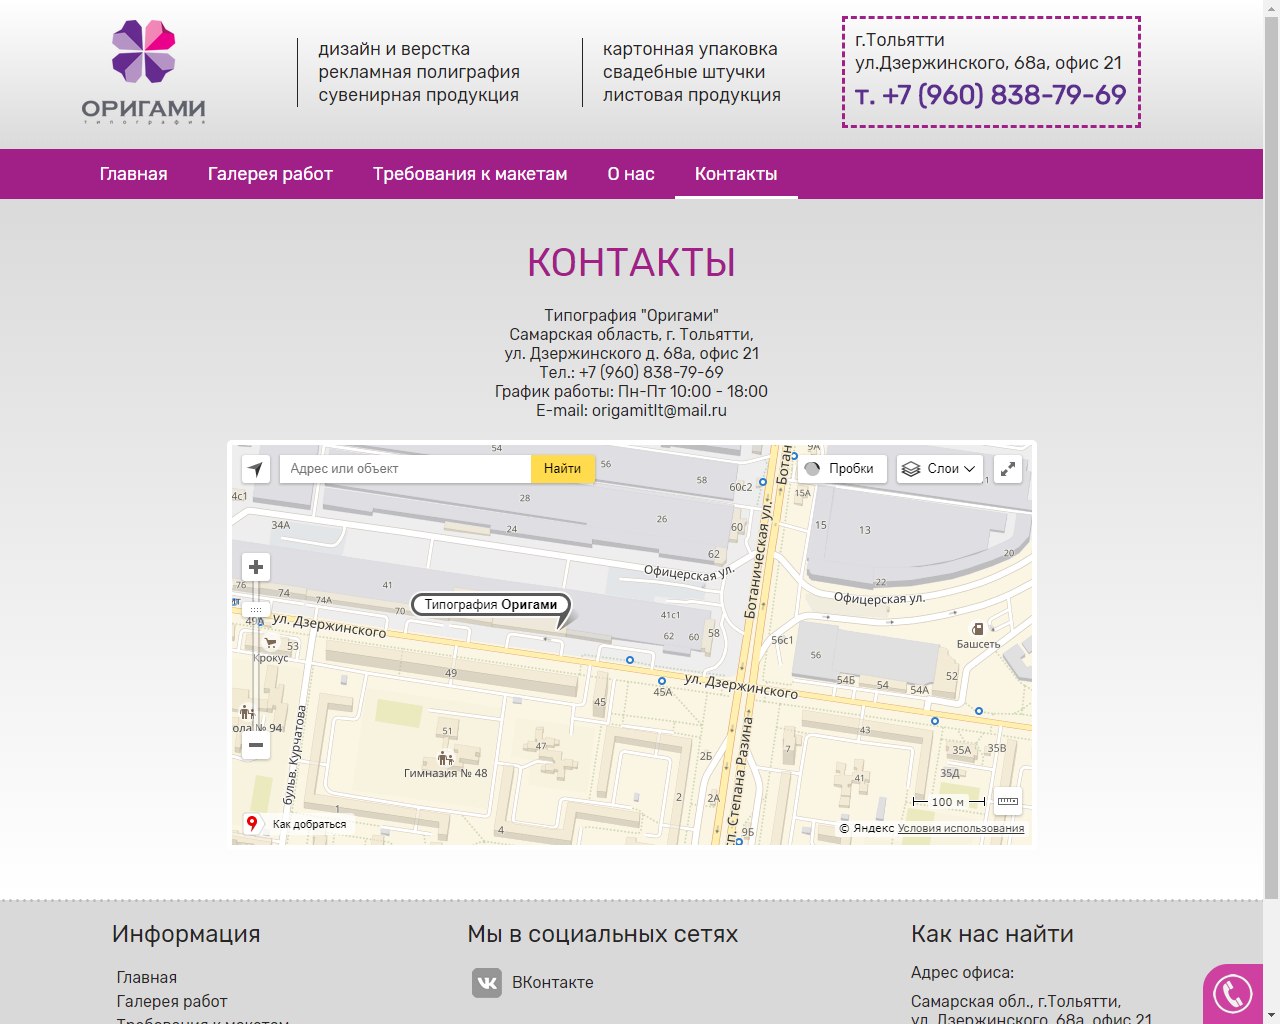The image size is (1280, 1024).
Task: Click the Как добраться directions link
Action: pyautogui.click(x=309, y=824)
